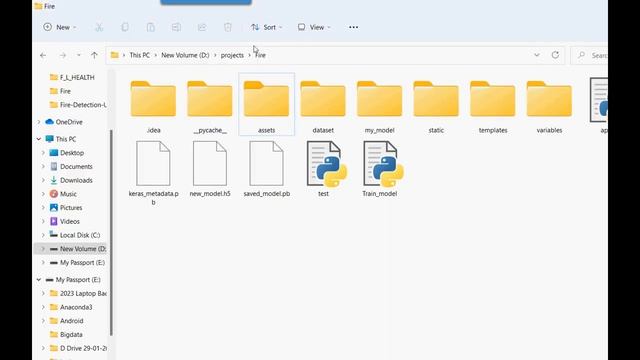
Task: Go back with the left arrow
Action: tap(43, 55)
